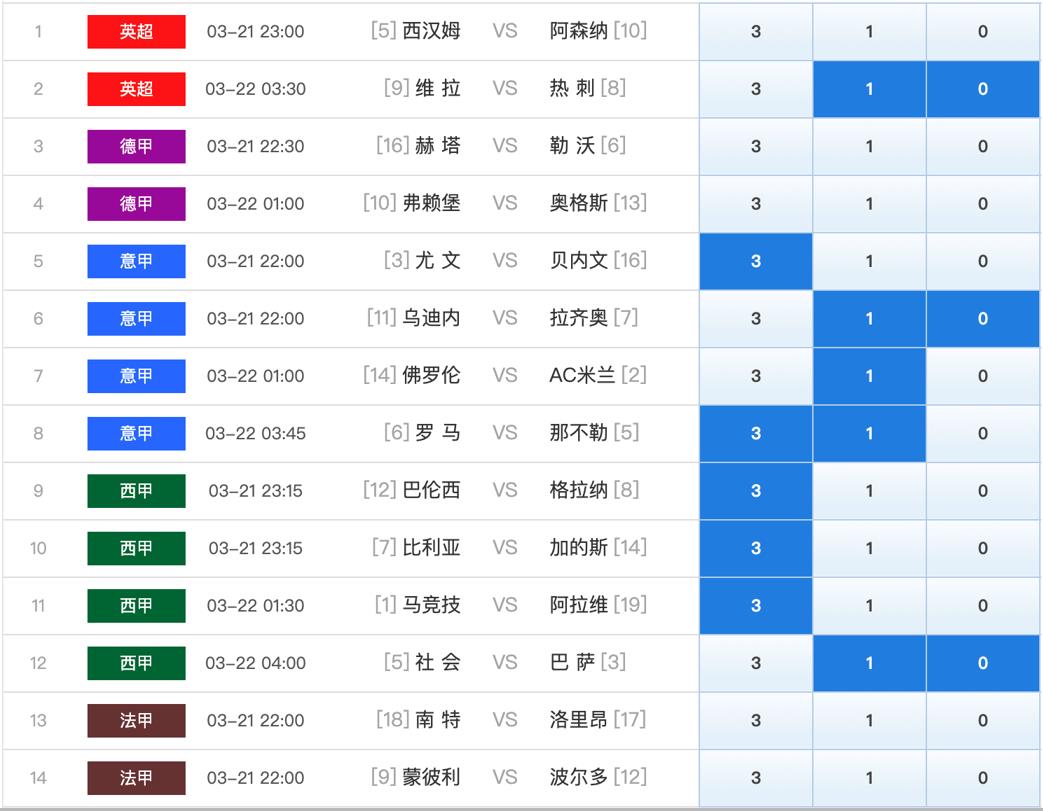Select 0 for 巴伦西 vs 格拉纳
Screen dimensions: 1043x811
tap(982, 491)
